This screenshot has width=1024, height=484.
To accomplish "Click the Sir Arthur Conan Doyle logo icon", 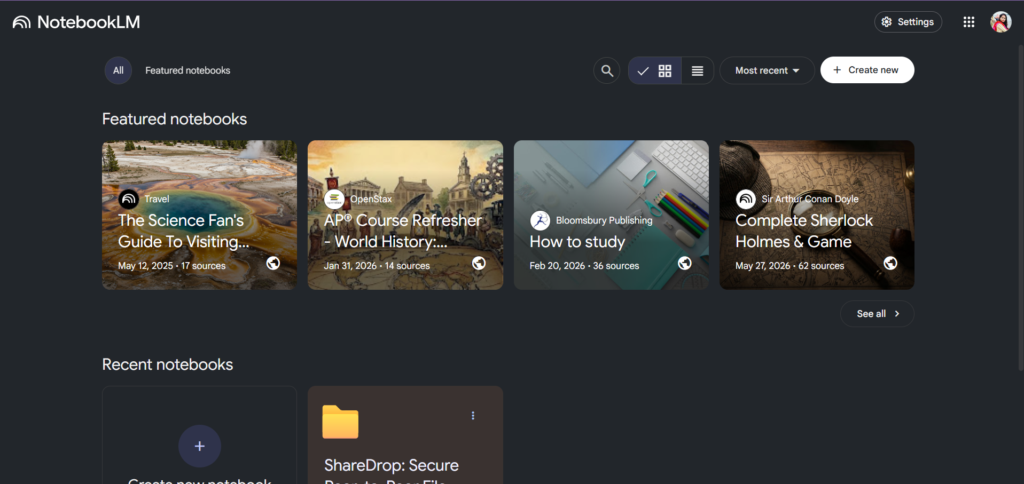I will click(746, 199).
